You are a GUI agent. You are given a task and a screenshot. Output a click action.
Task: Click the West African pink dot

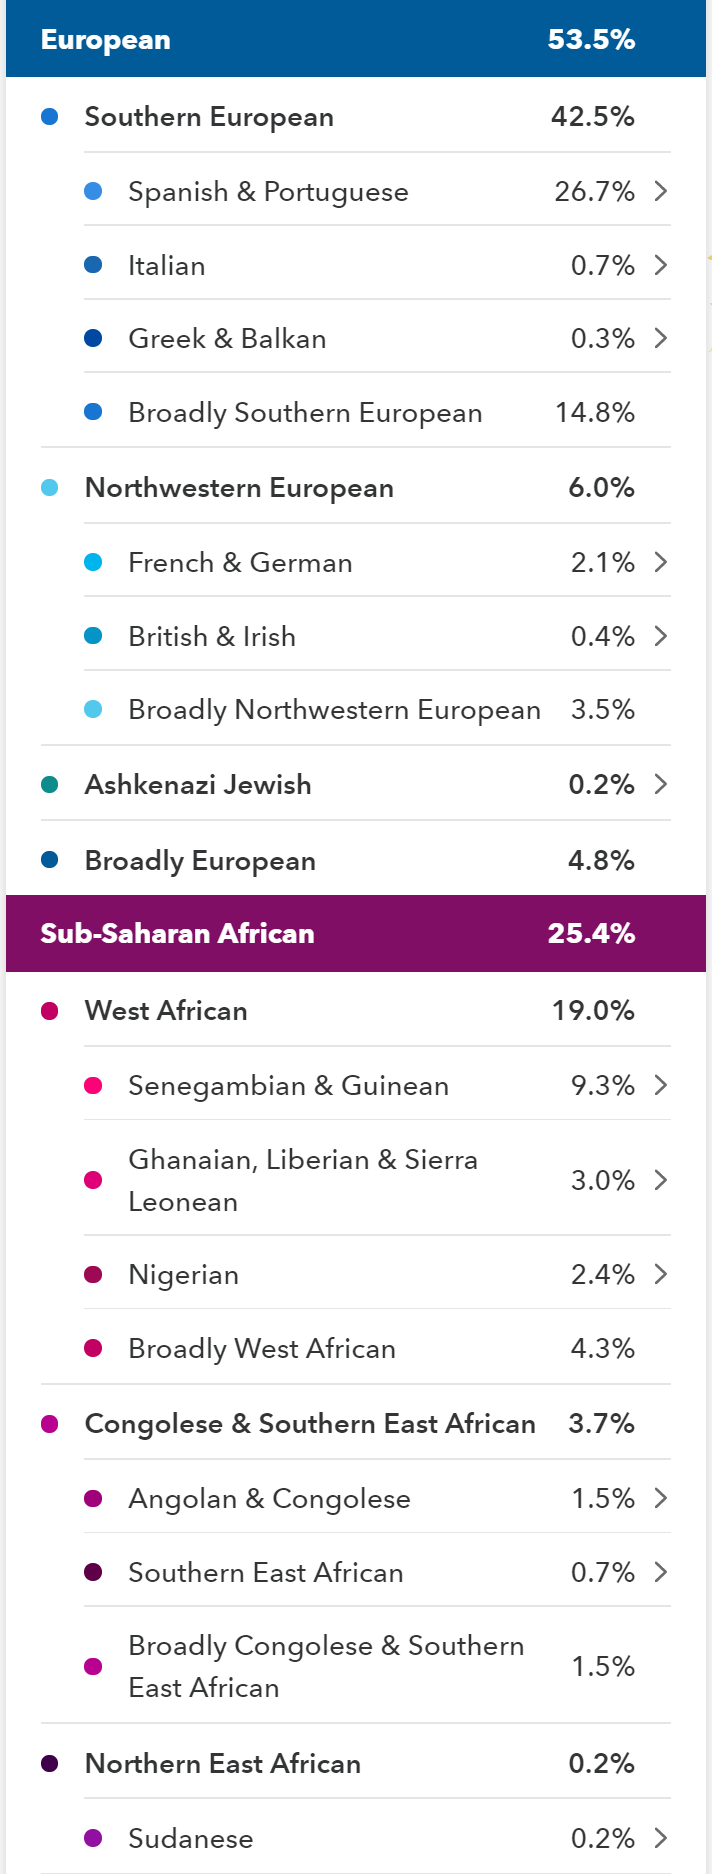(x=49, y=1011)
